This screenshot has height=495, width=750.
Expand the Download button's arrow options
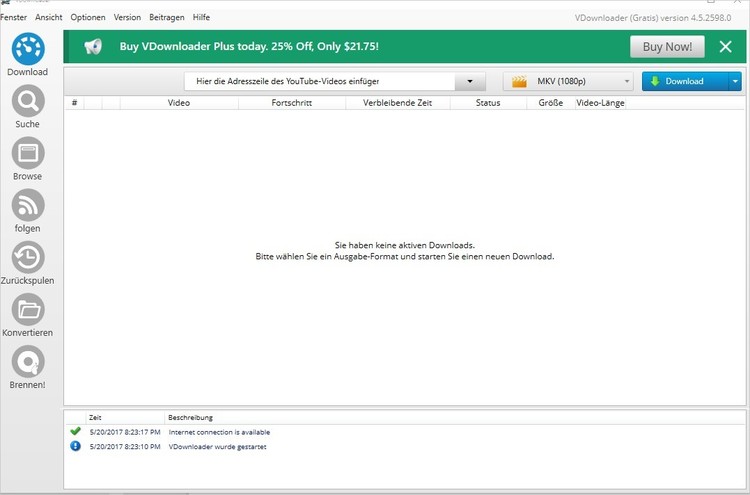click(735, 81)
